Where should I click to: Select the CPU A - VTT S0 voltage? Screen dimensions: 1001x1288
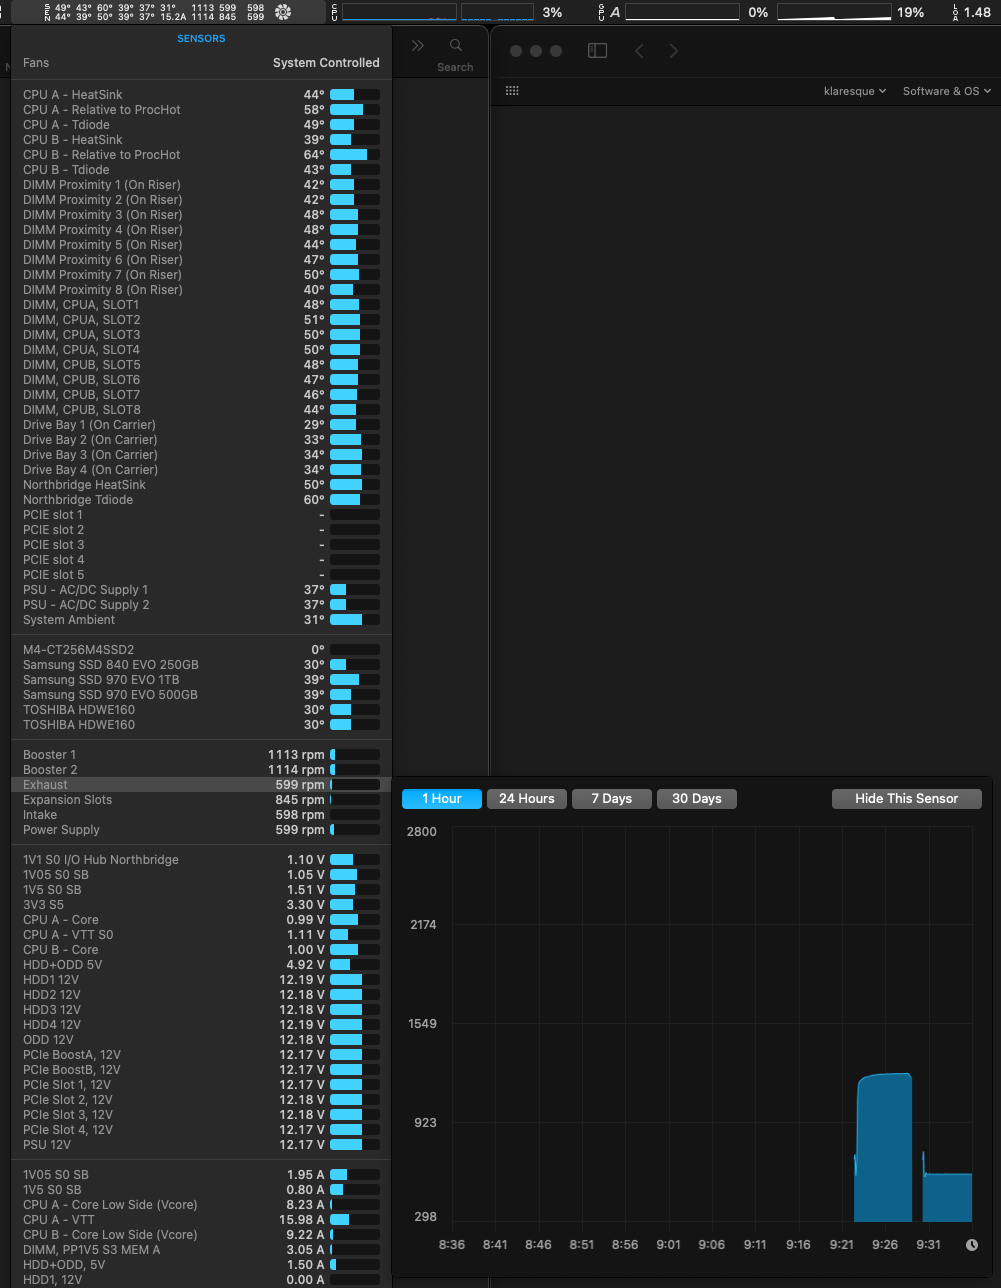(x=201, y=935)
